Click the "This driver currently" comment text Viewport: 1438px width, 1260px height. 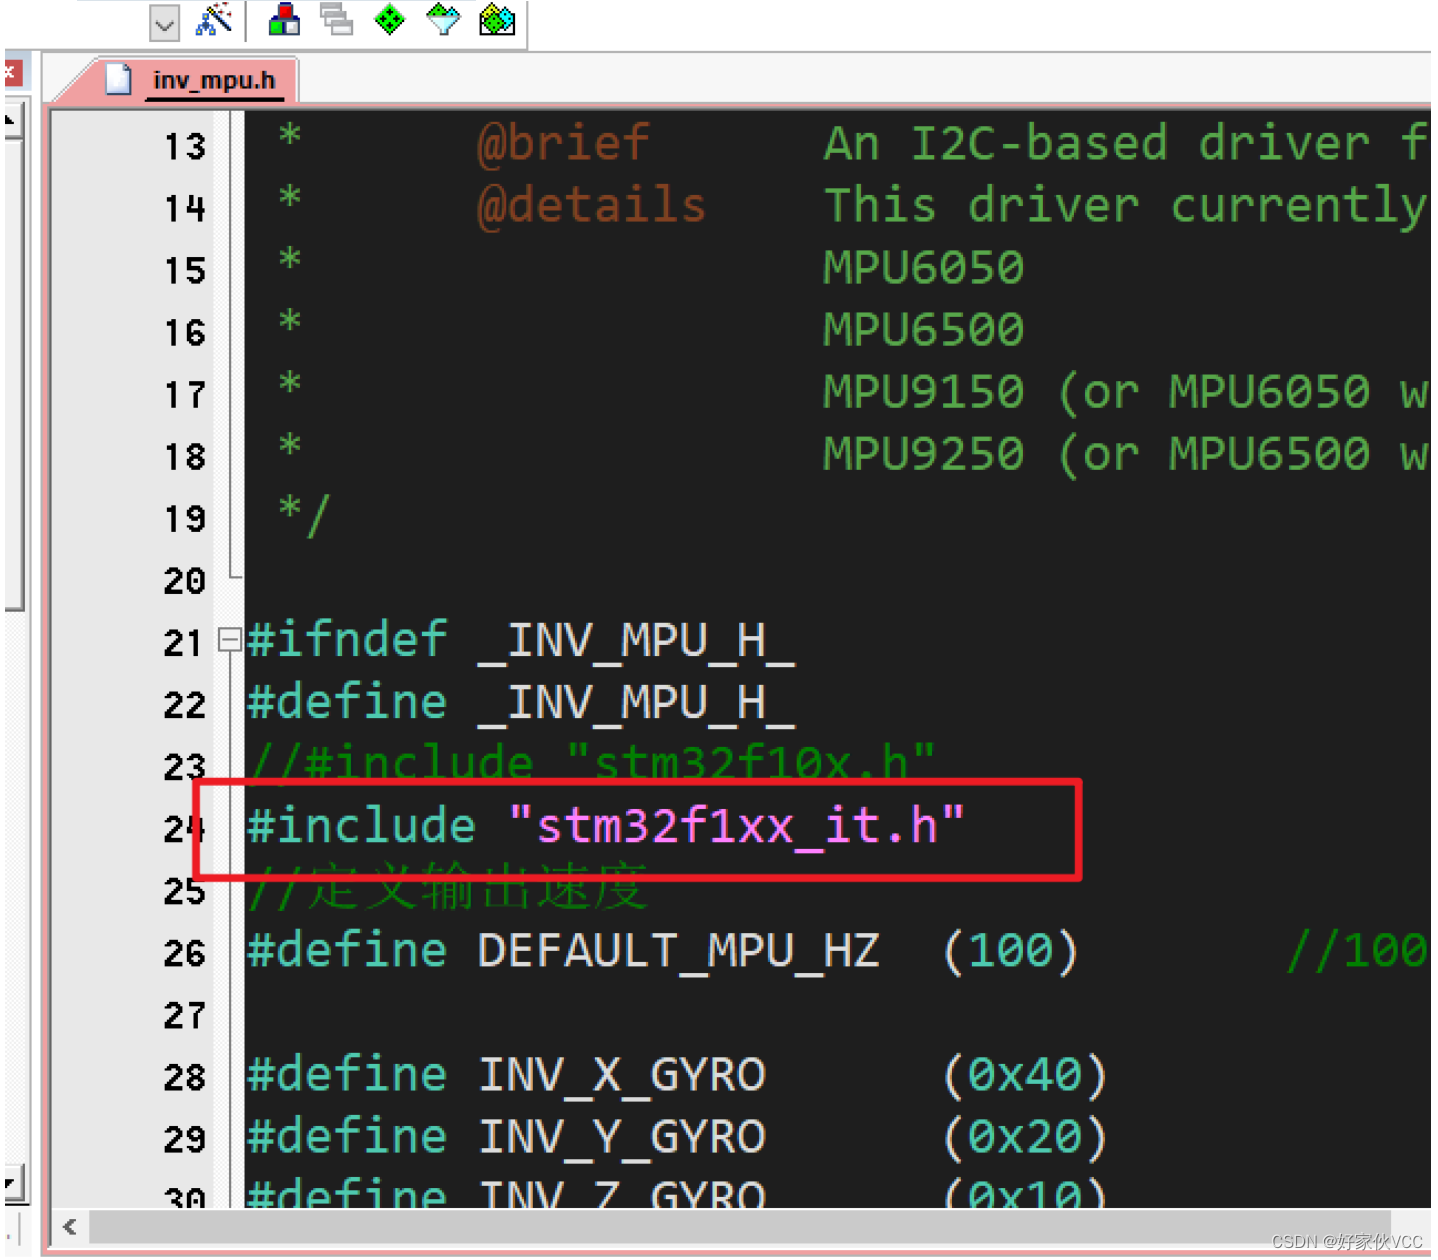pyautogui.click(x=1126, y=206)
